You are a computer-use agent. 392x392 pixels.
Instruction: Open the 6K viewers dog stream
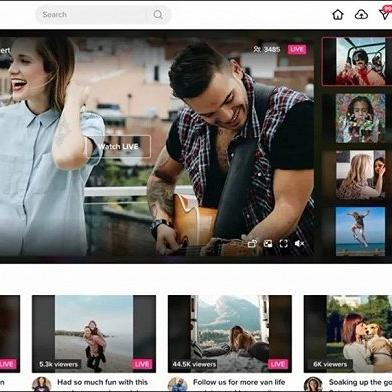pyautogui.click(x=348, y=334)
